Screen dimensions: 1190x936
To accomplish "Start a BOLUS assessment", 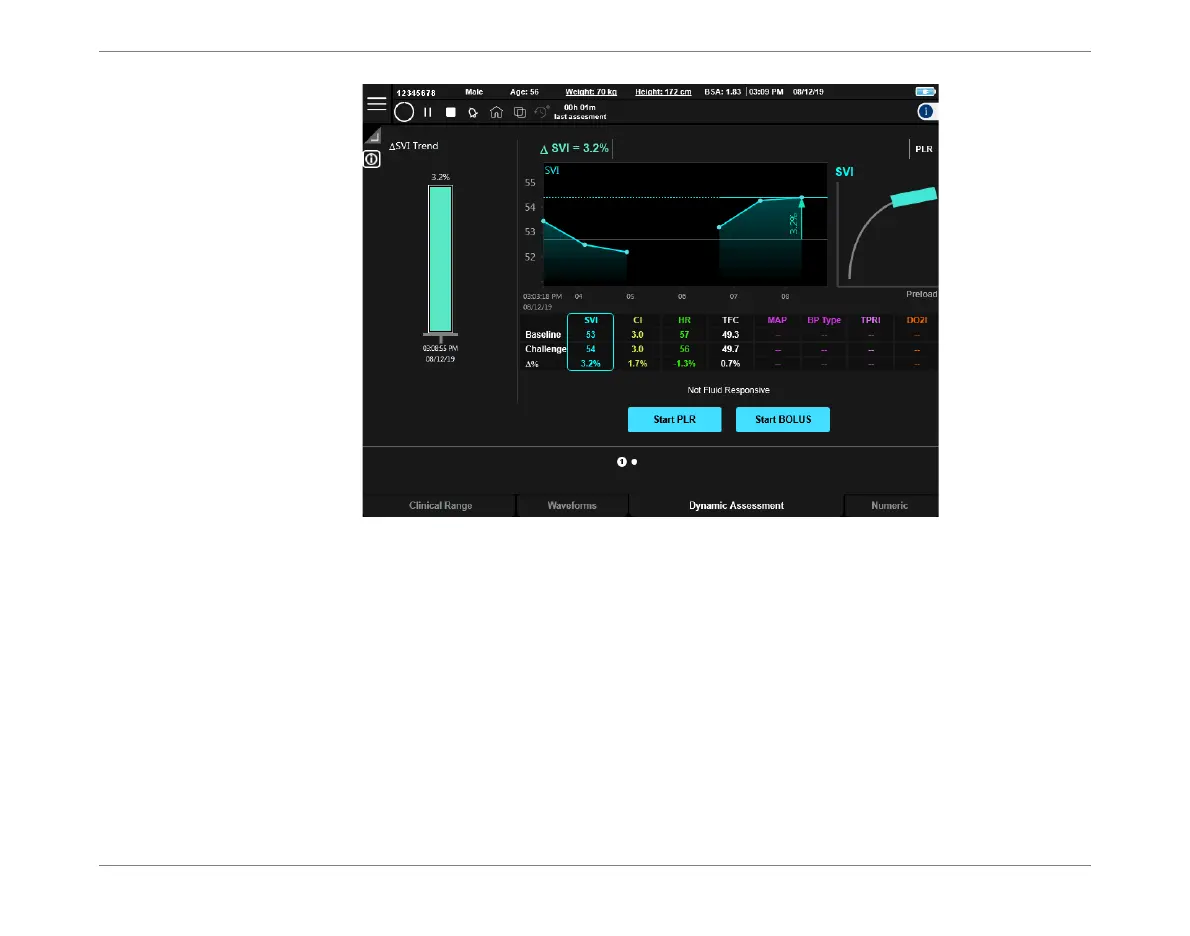I will 782,419.
